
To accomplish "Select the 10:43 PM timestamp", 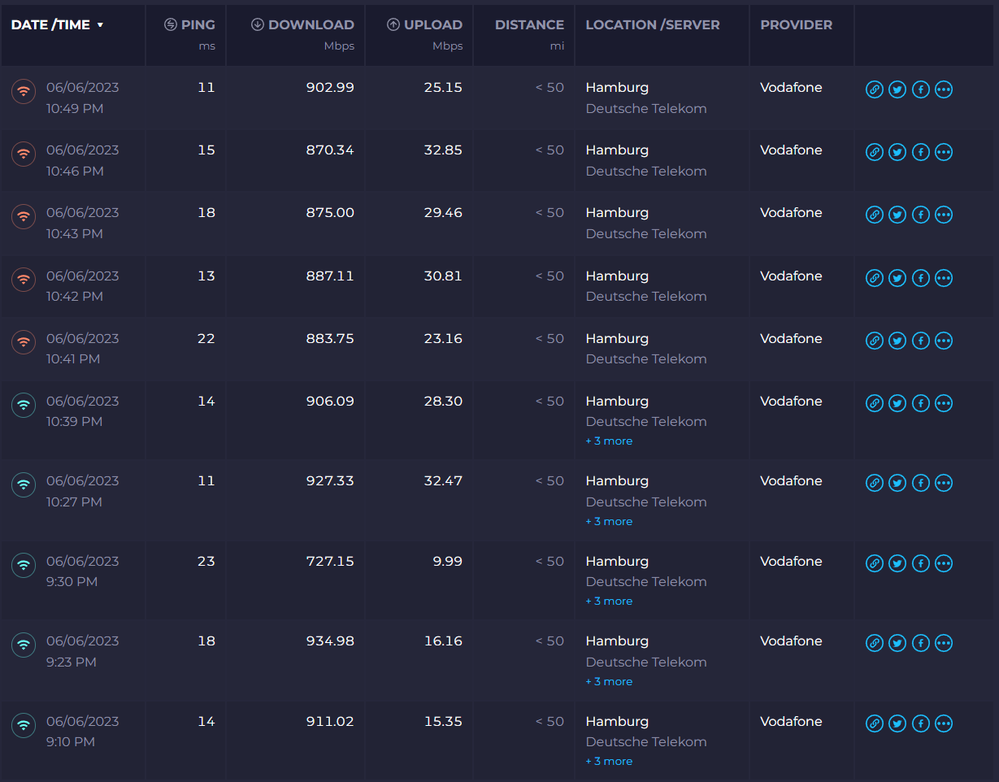I will (75, 234).
